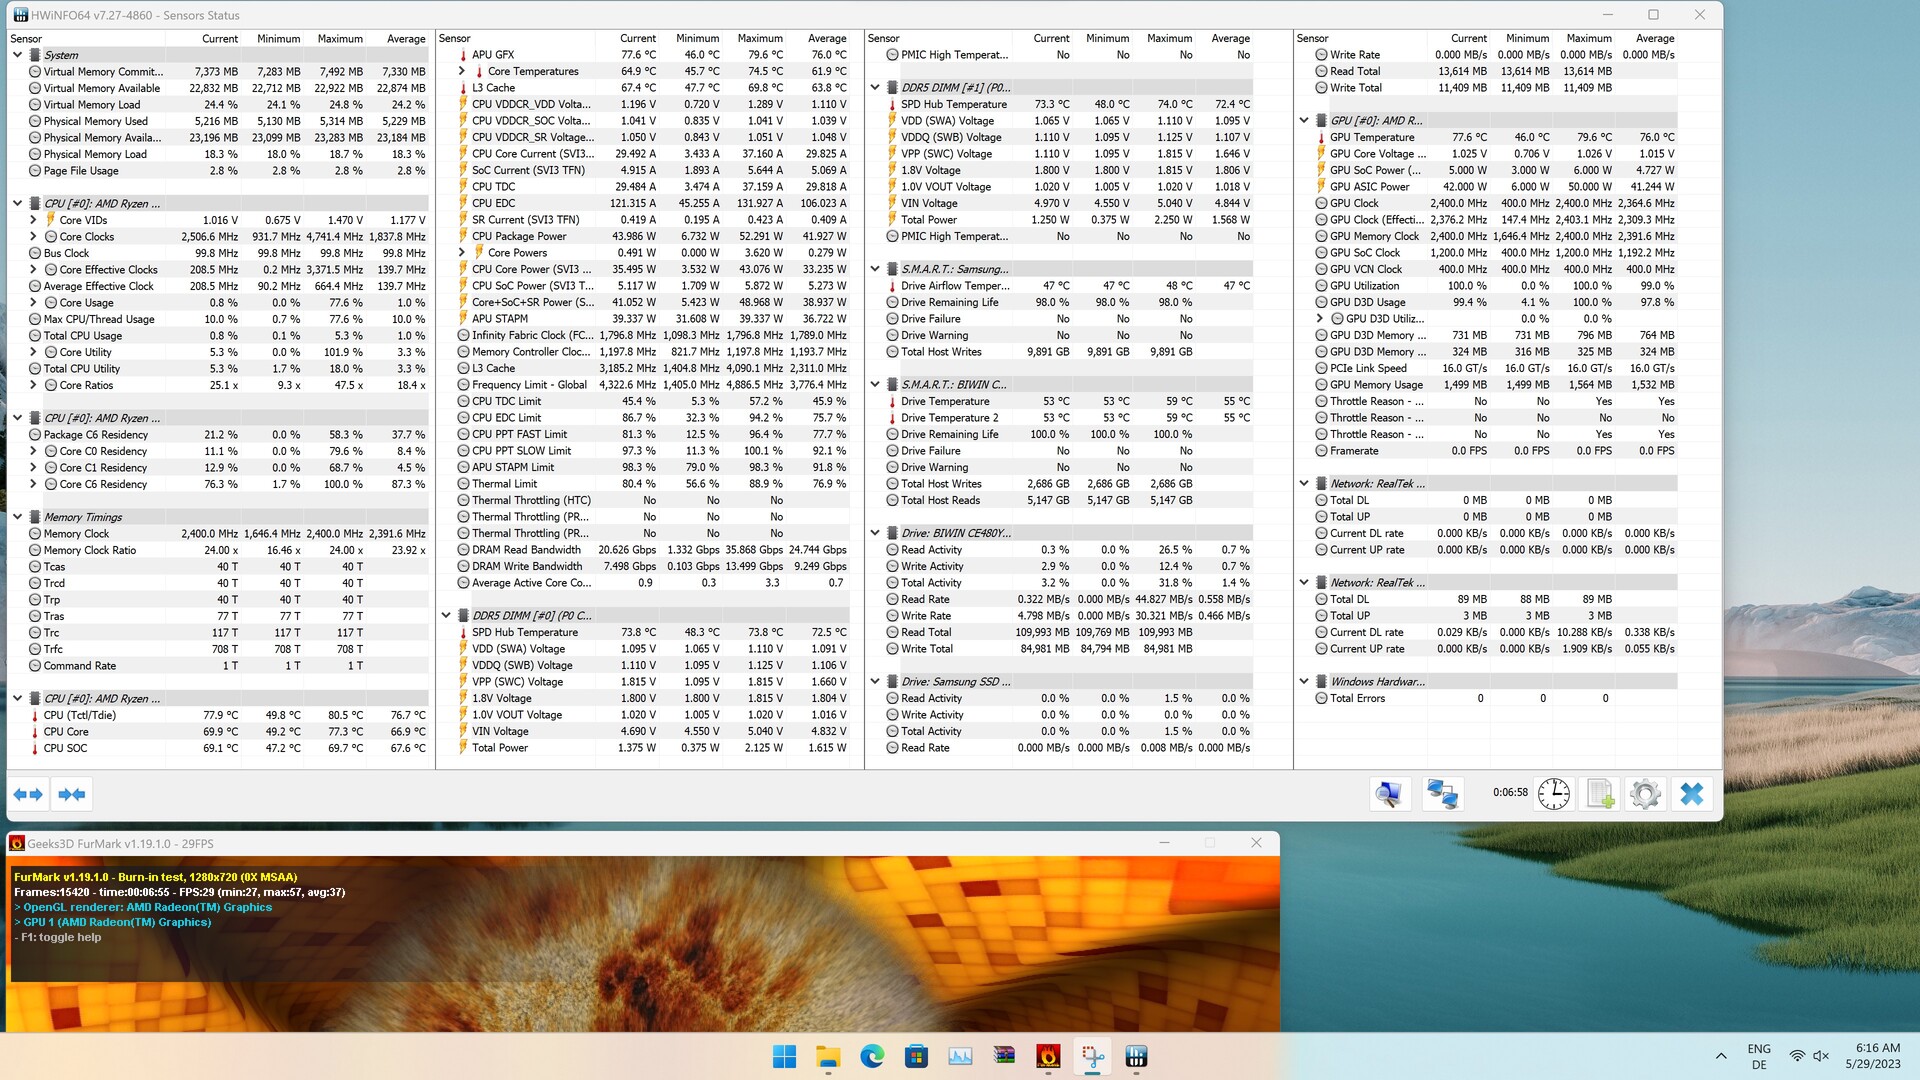
Task: Select the Total CPU Usage row
Action: coord(219,336)
